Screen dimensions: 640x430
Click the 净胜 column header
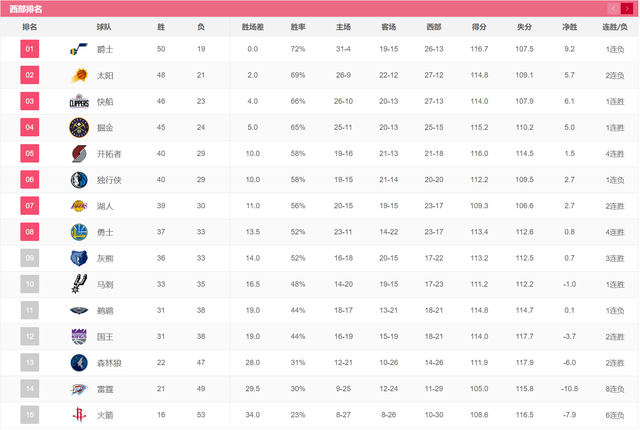pyautogui.click(x=569, y=27)
